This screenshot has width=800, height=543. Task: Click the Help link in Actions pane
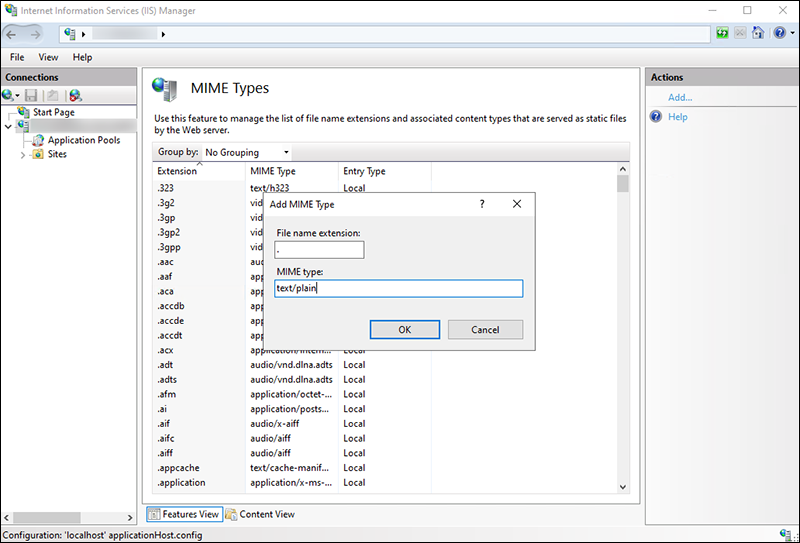678,117
